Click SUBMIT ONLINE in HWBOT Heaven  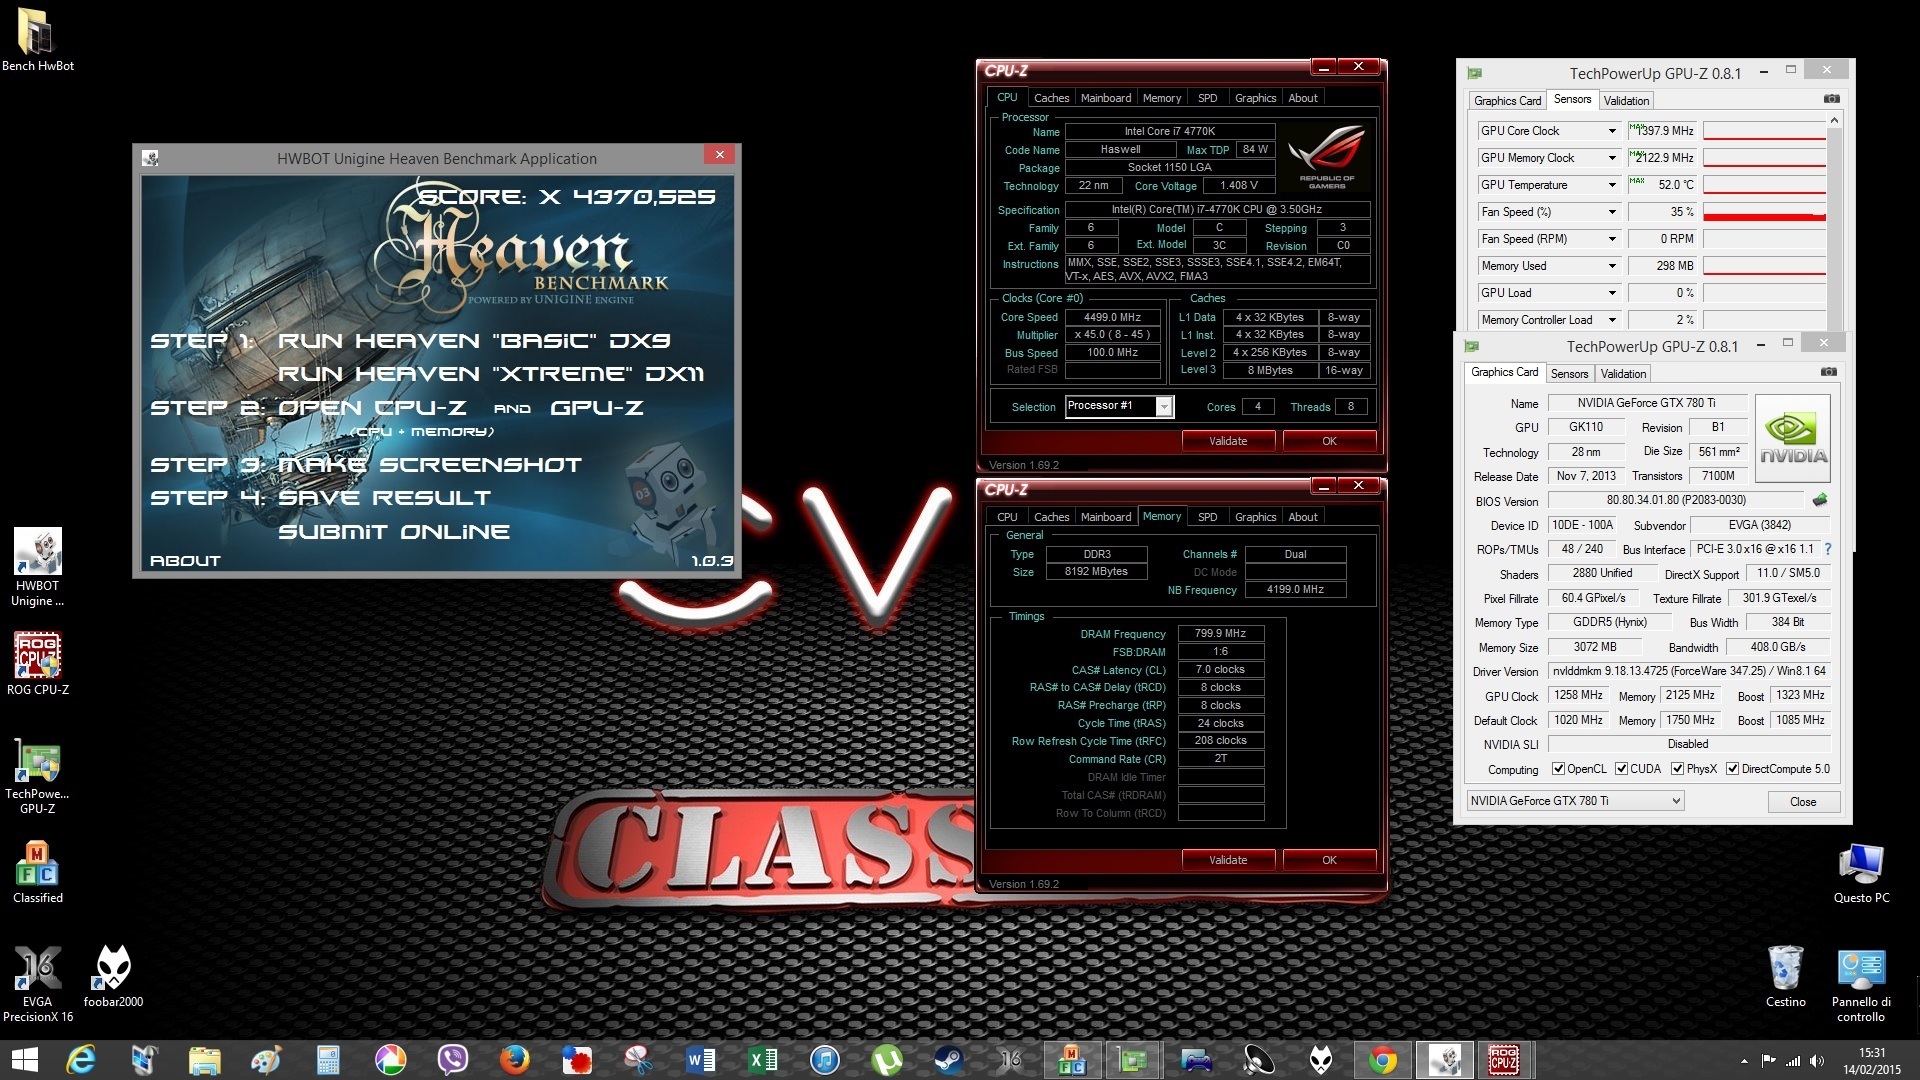click(x=394, y=532)
